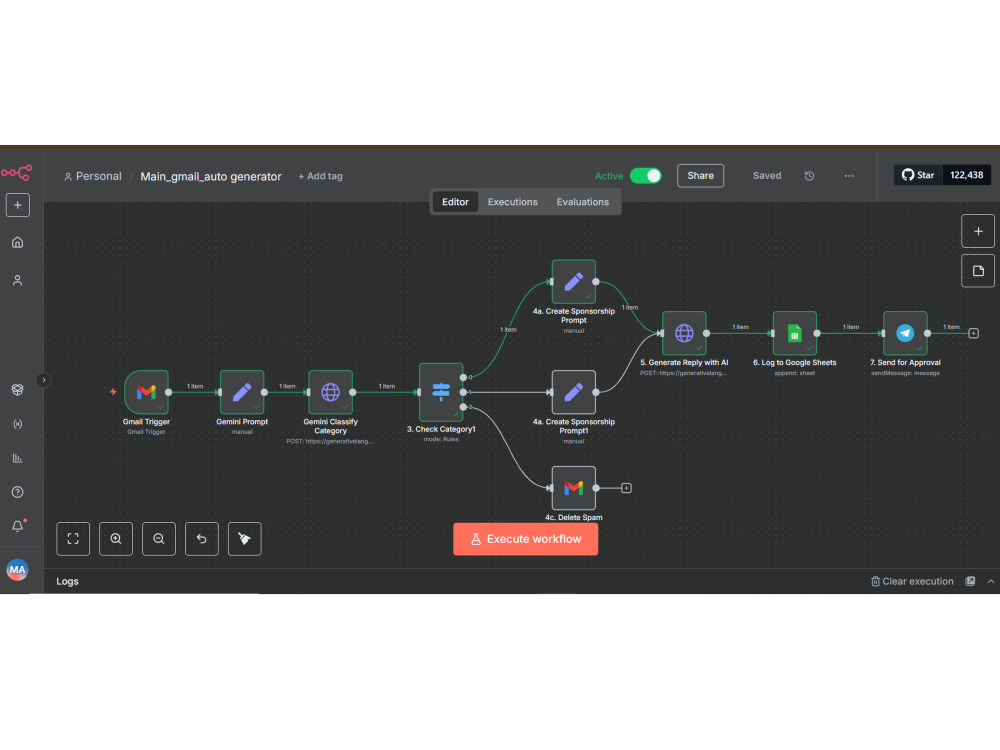Add a node with the canvas plus button

978,232
